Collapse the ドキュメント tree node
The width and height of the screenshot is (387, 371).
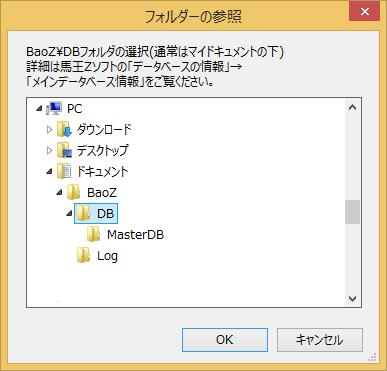50,172
